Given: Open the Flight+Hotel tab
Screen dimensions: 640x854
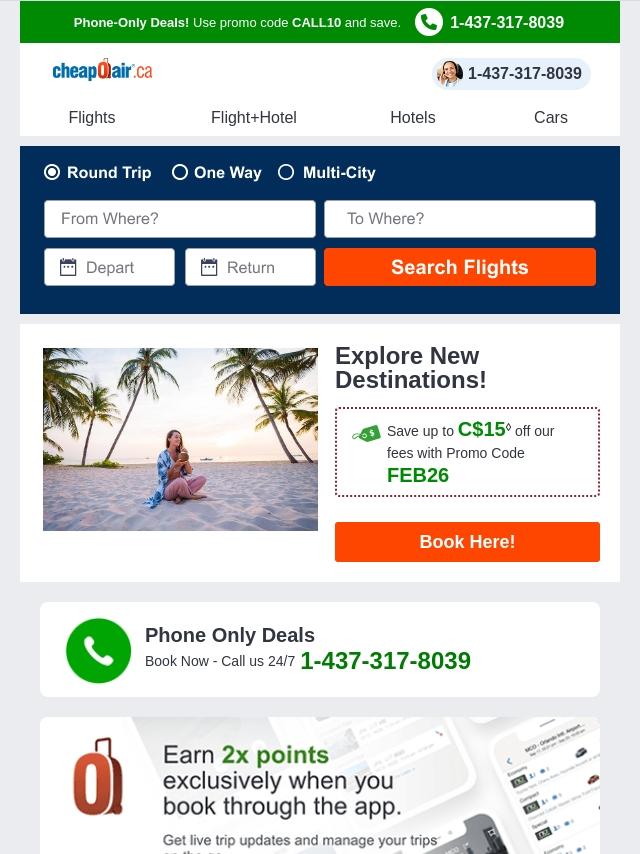Looking at the screenshot, I should 254,118.
